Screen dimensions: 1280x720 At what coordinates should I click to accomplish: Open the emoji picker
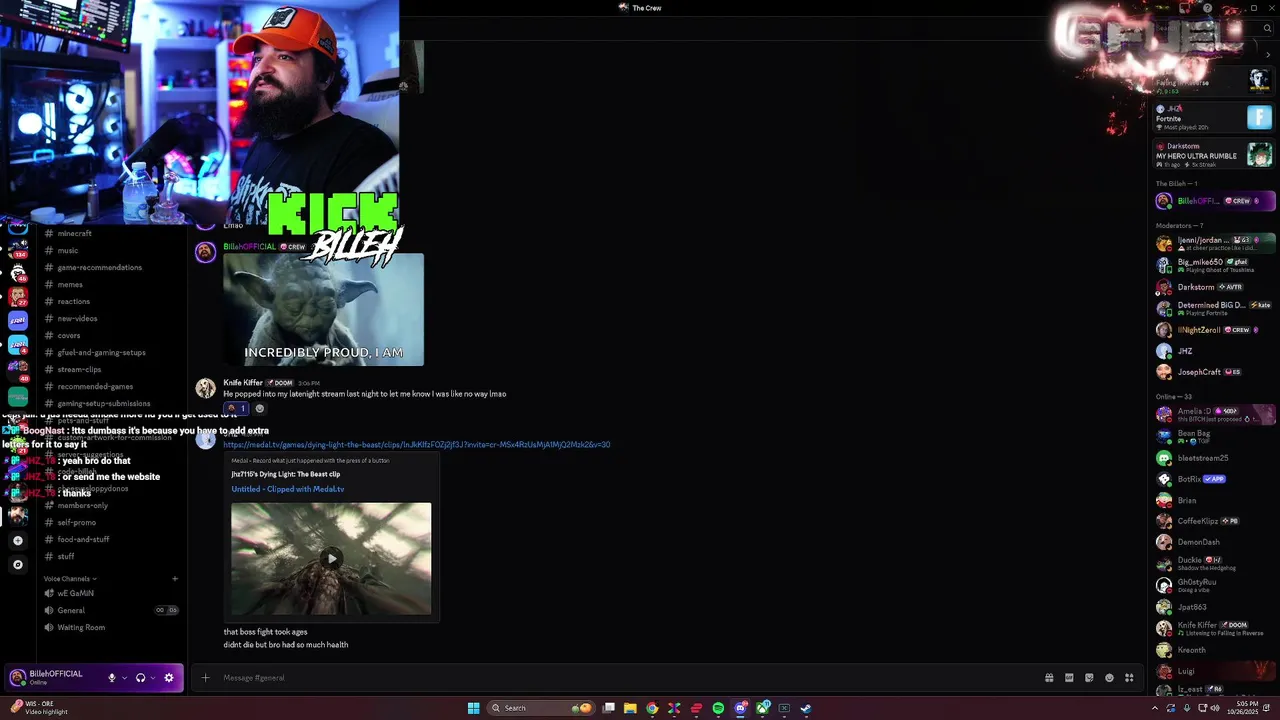[1109, 678]
